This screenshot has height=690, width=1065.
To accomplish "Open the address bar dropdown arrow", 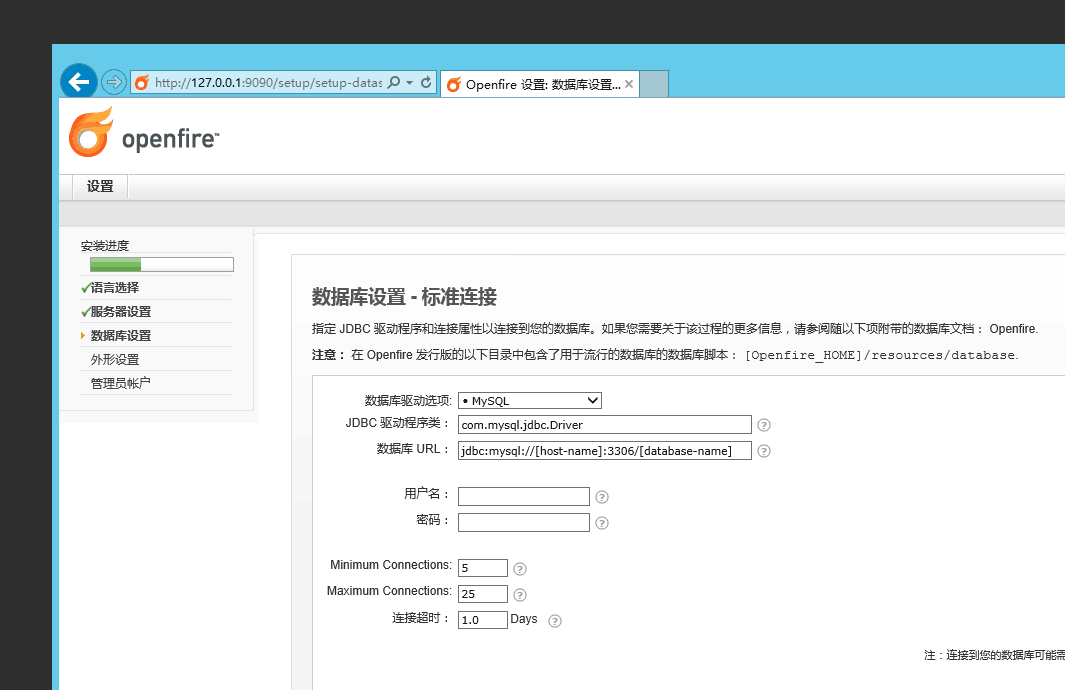I will pyautogui.click(x=410, y=83).
